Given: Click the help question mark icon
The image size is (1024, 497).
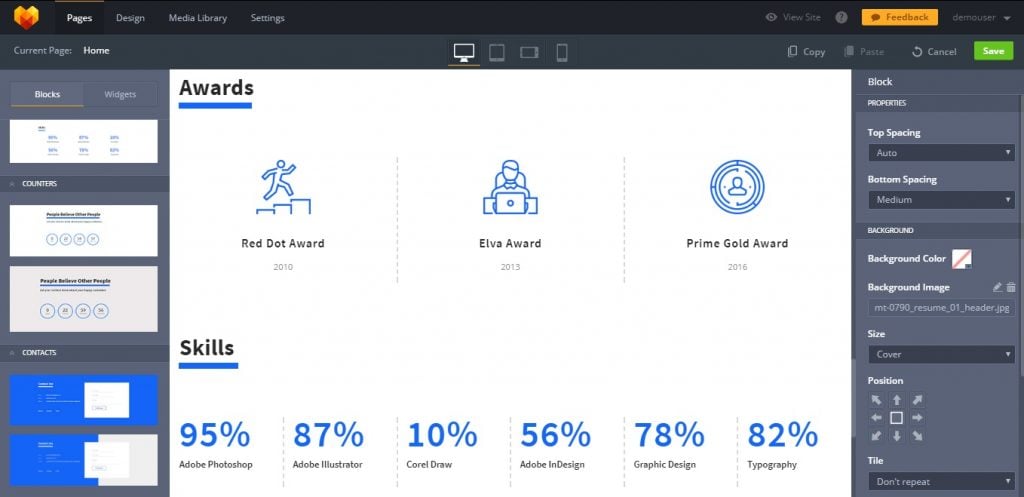Looking at the screenshot, I should click(841, 18).
